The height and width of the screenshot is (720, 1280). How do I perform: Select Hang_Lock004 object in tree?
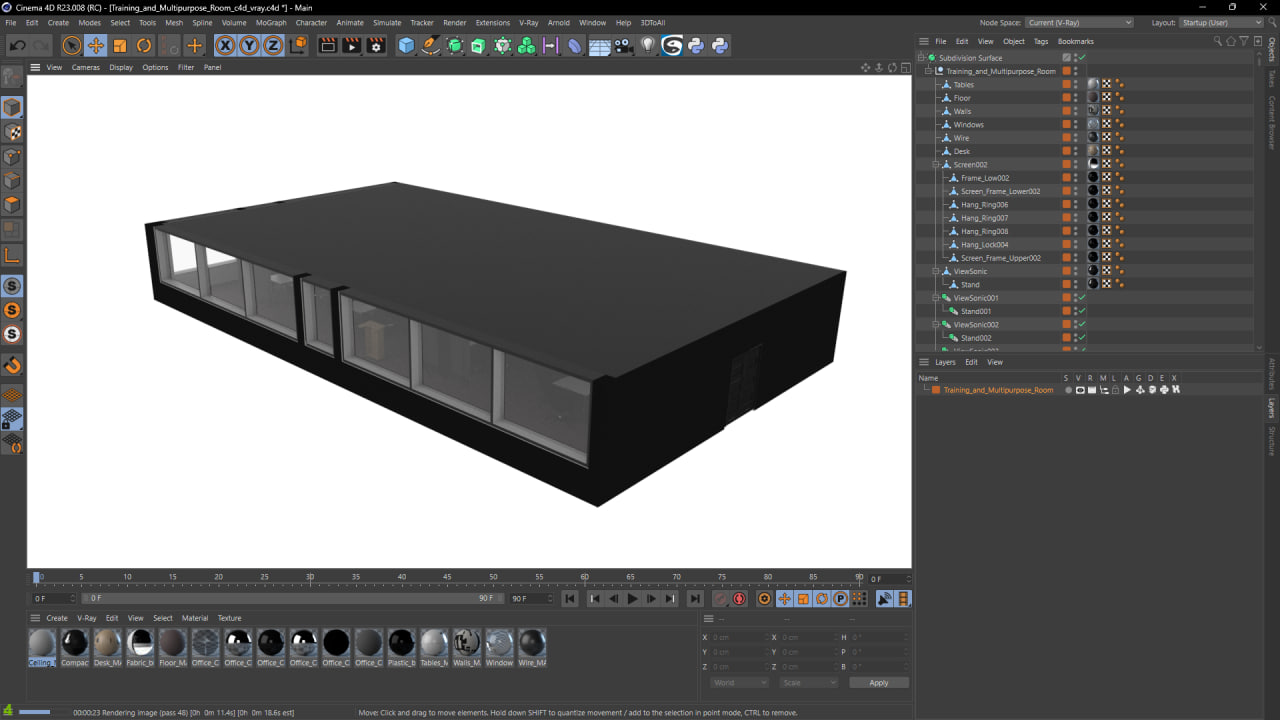pyautogui.click(x=984, y=244)
